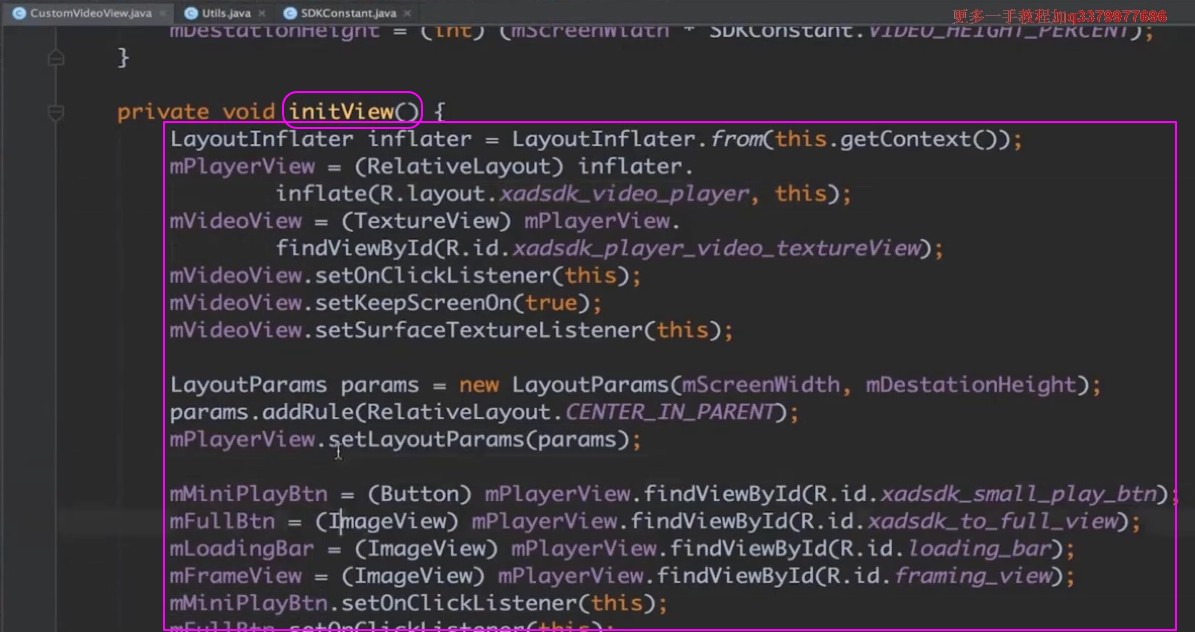Select the CustomVideoView.java tab

pos(90,14)
